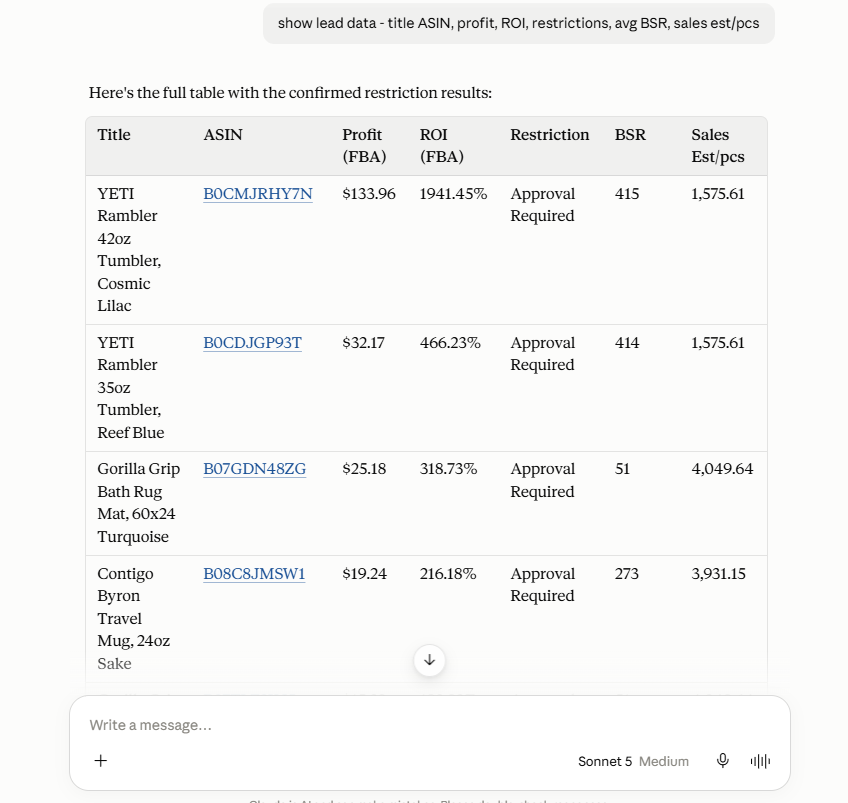Click the ROI (FBA) column header

441,145
